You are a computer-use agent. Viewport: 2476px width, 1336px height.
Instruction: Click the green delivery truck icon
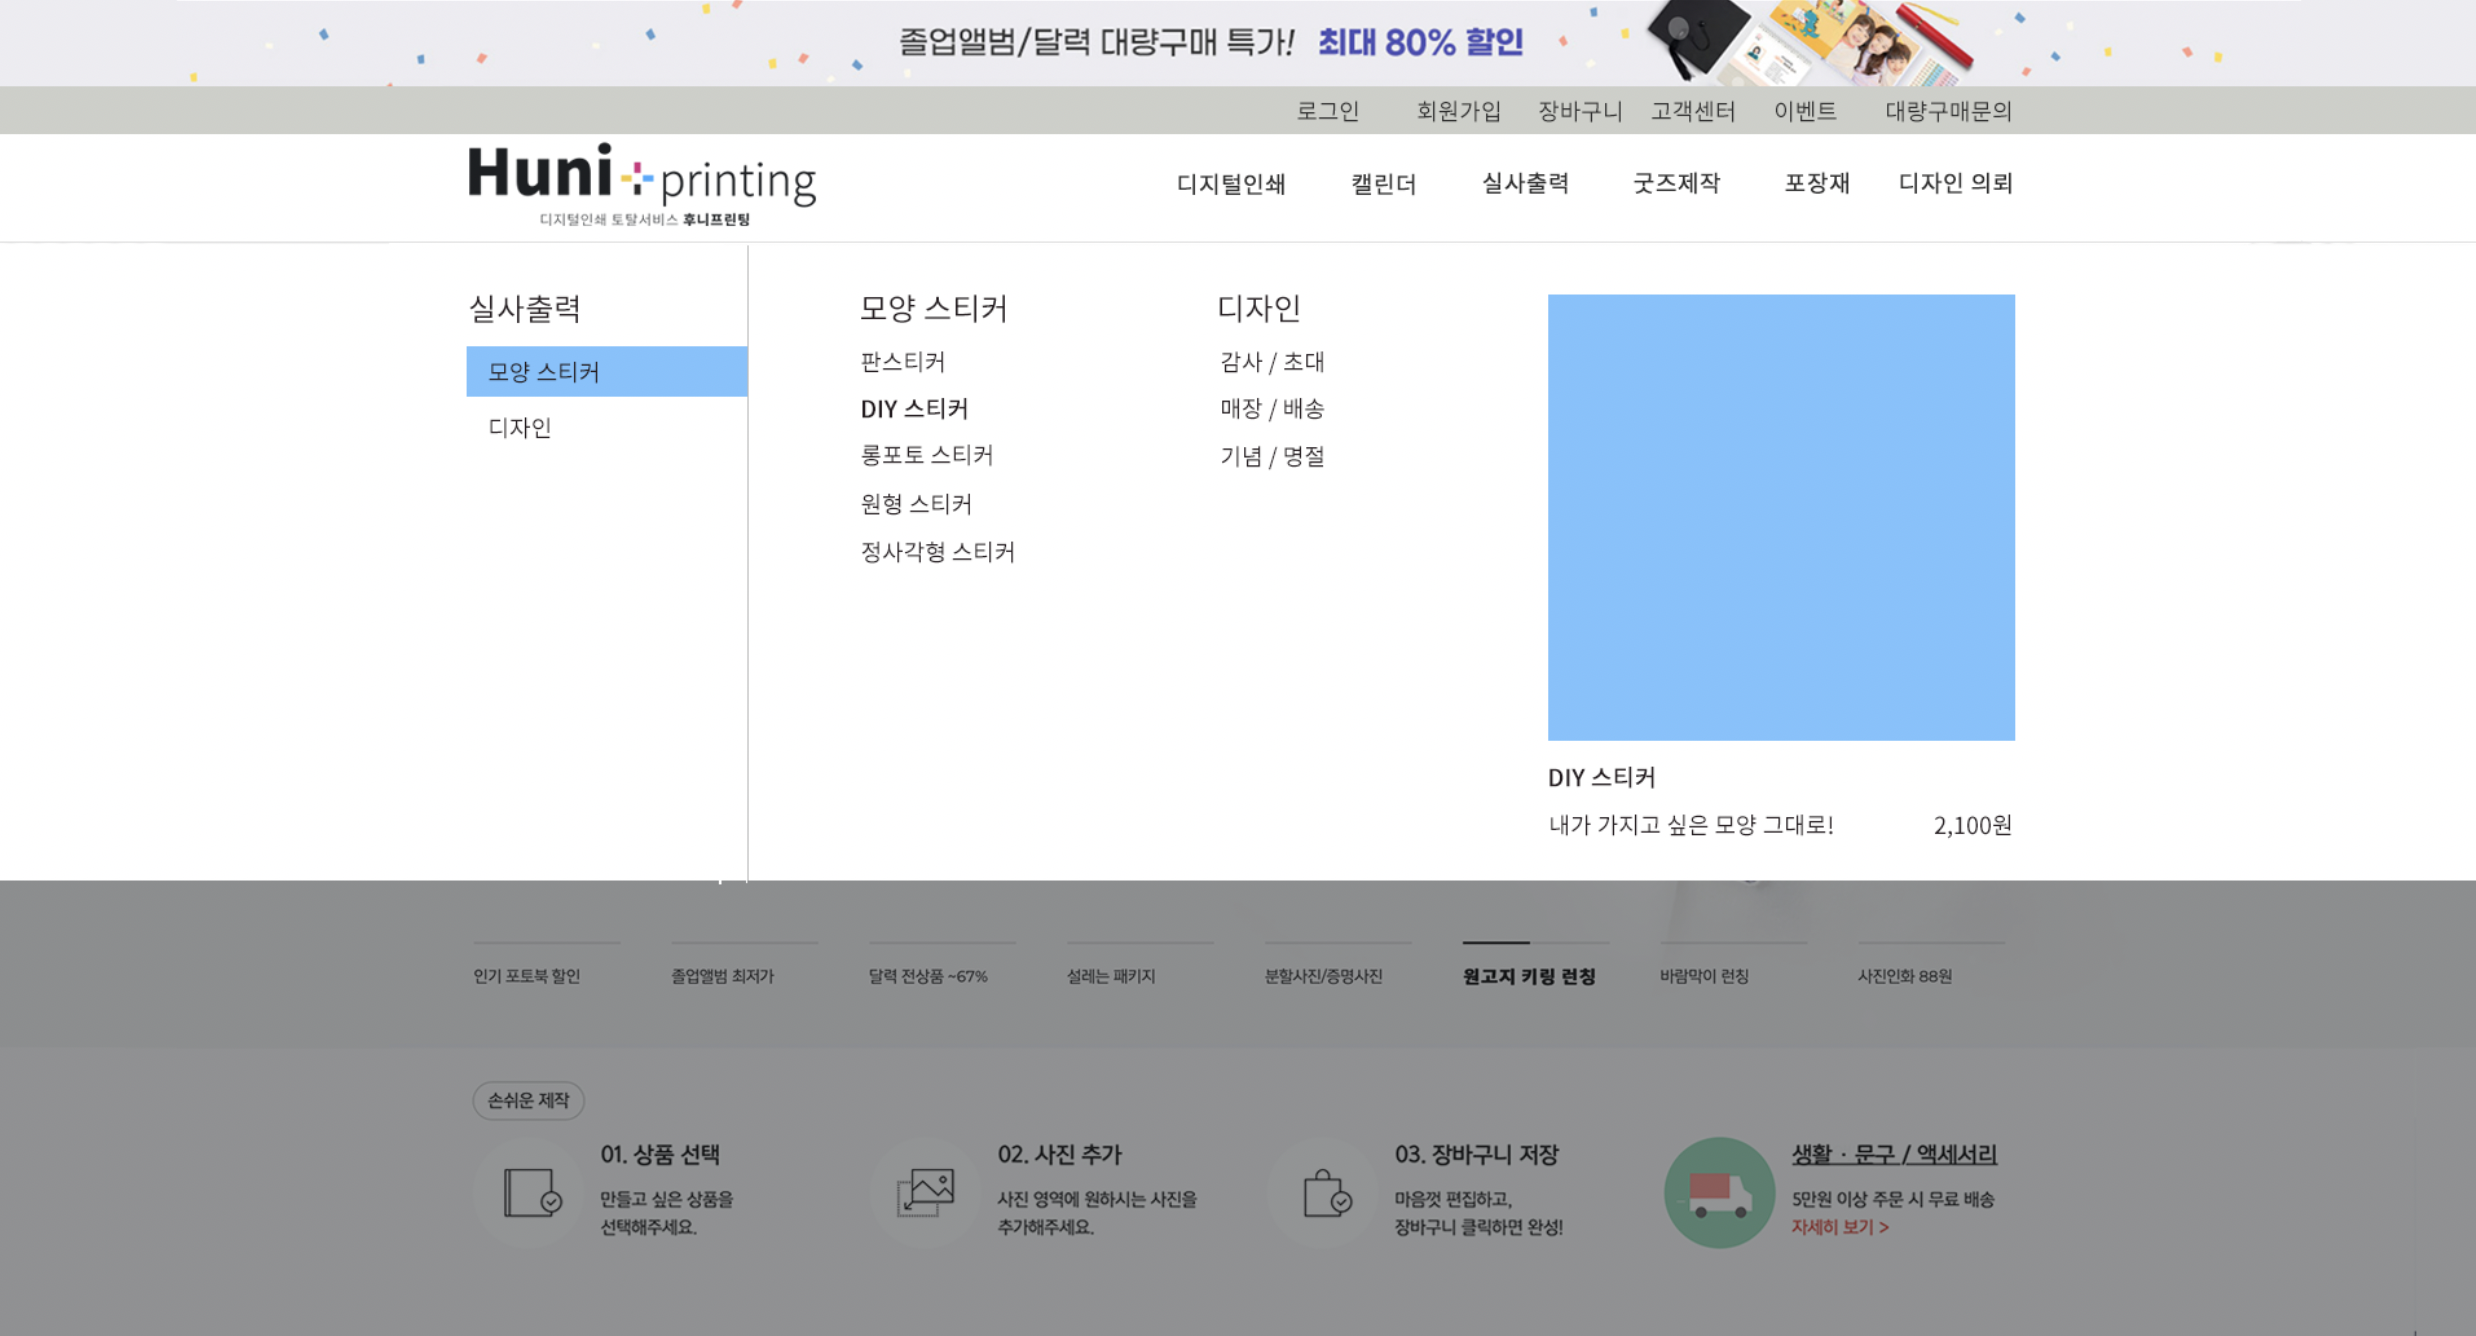(1718, 1192)
